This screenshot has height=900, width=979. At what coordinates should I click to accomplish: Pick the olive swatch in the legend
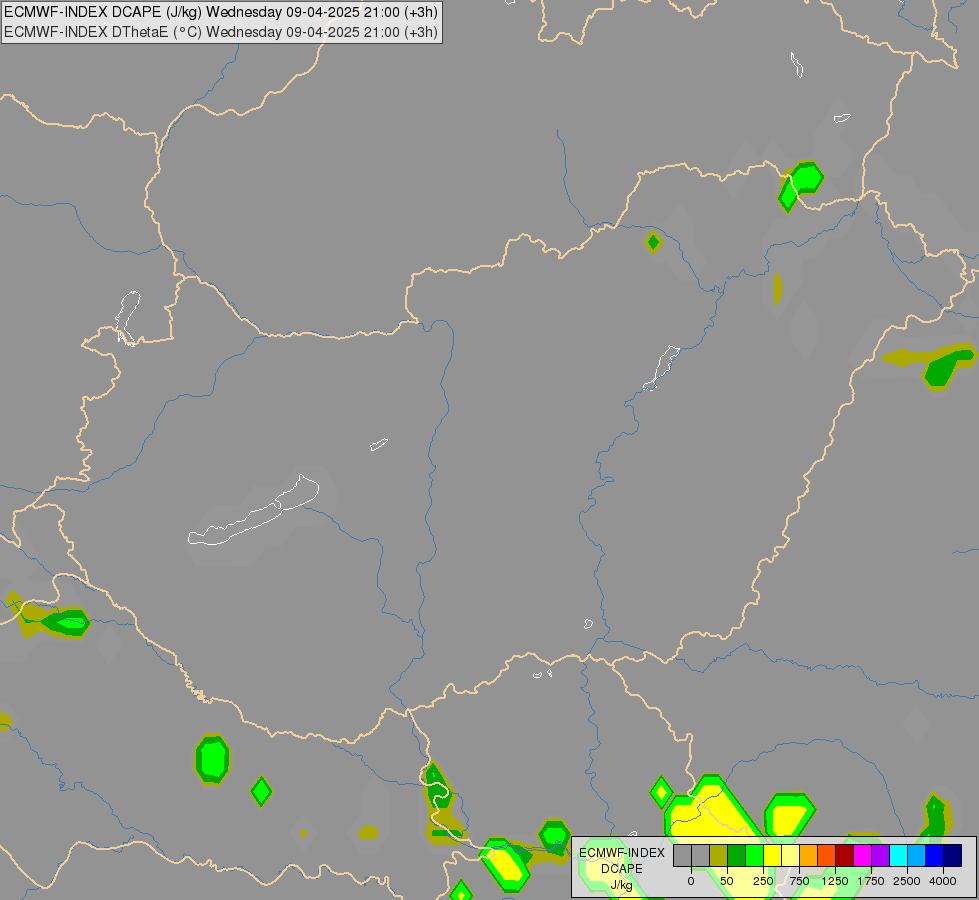pyautogui.click(x=718, y=855)
